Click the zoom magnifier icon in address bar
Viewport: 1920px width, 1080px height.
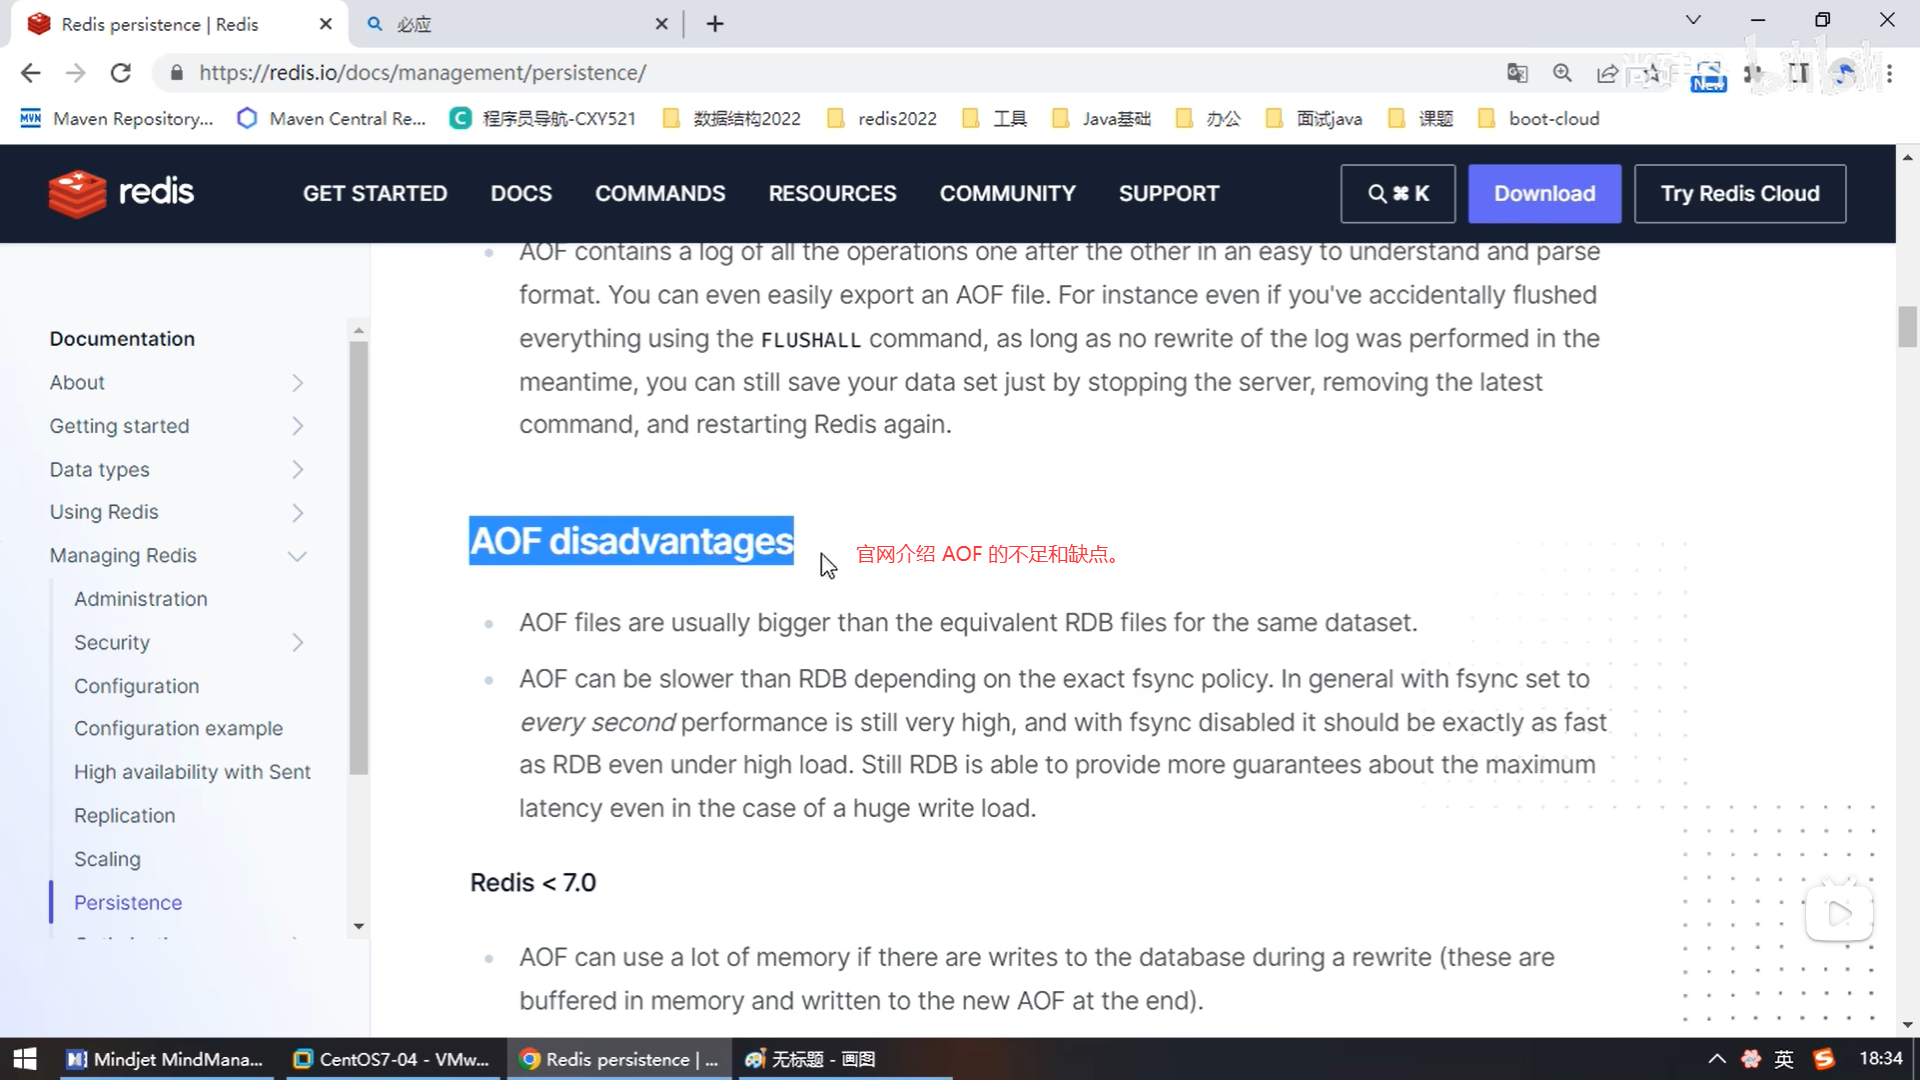pyautogui.click(x=1562, y=73)
